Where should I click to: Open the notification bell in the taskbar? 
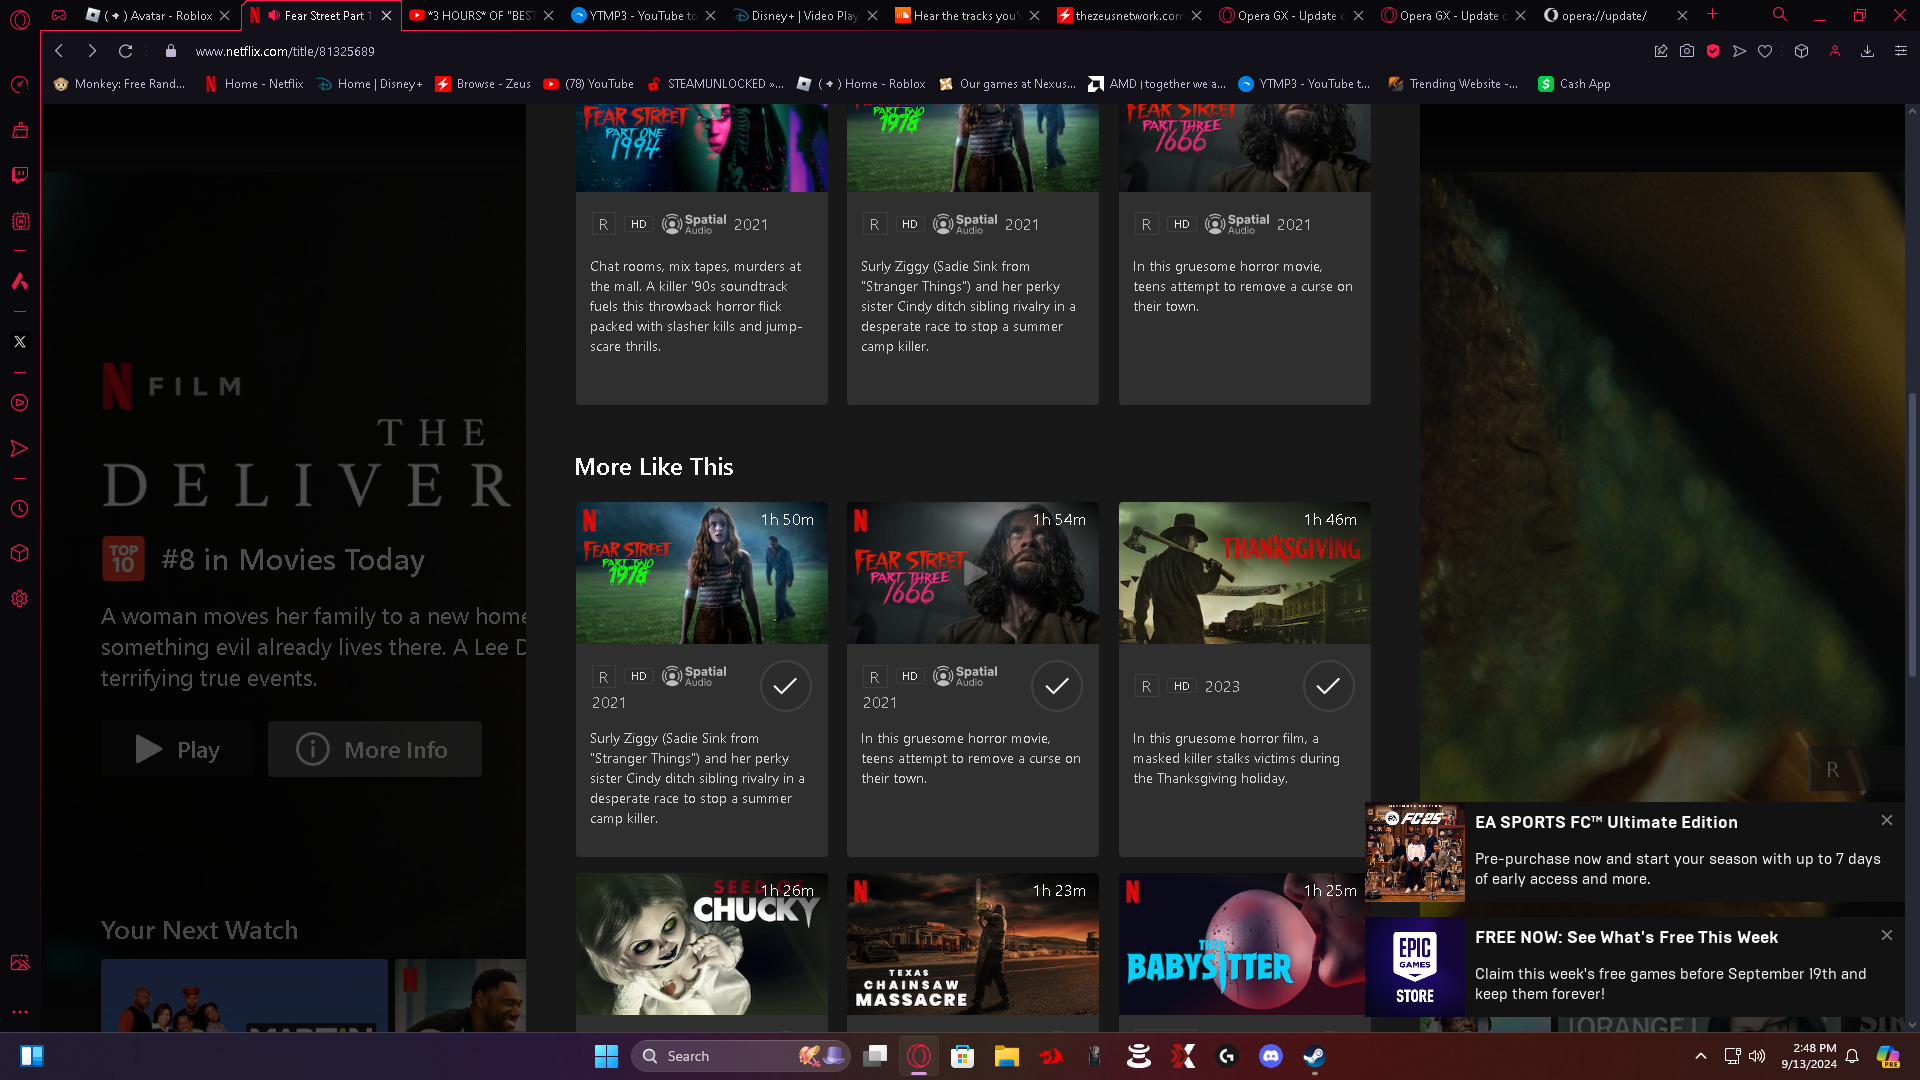tap(1852, 1056)
